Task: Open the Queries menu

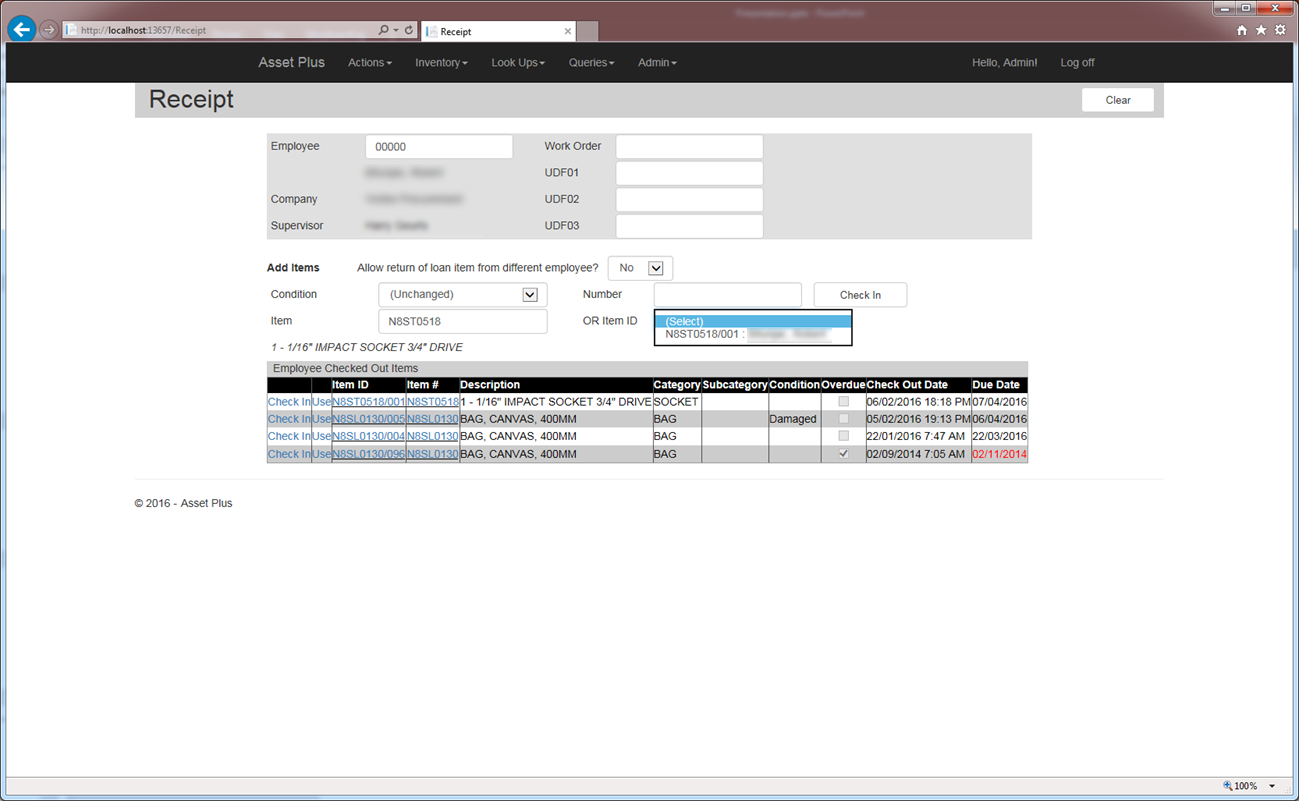Action: 592,63
